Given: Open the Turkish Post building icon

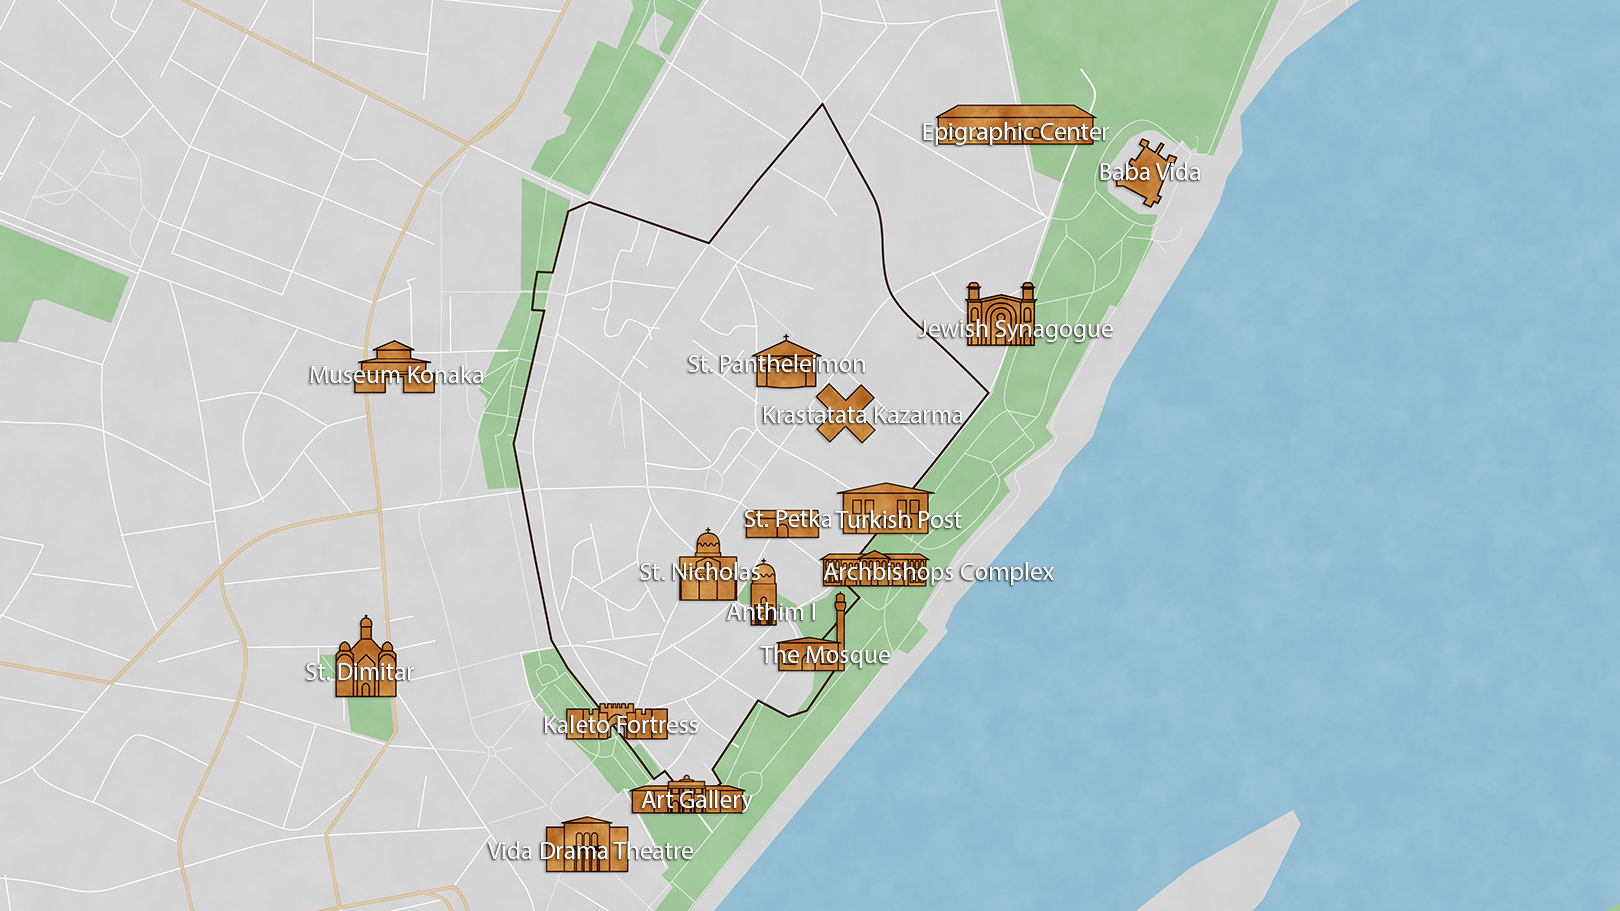Looking at the screenshot, I should pyautogui.click(x=886, y=507).
